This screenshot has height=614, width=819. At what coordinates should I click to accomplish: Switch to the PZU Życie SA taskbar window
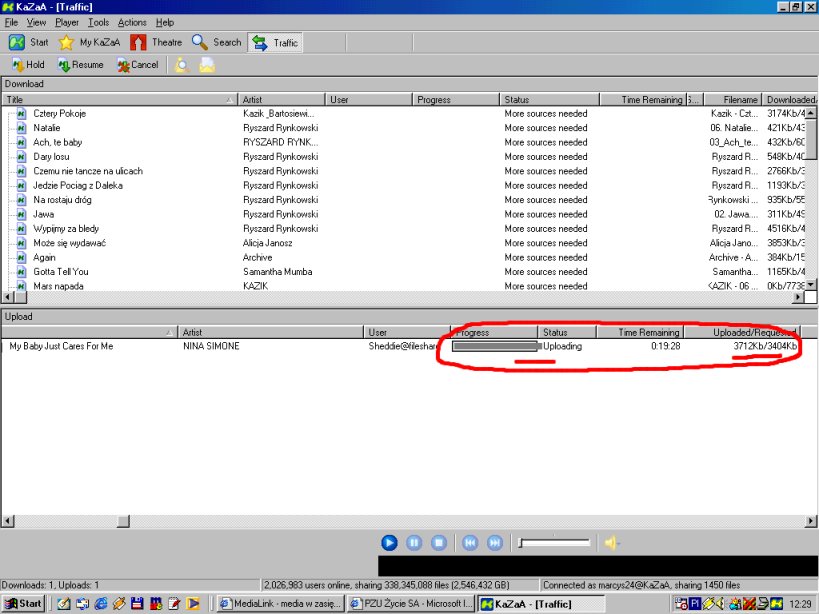(411, 604)
